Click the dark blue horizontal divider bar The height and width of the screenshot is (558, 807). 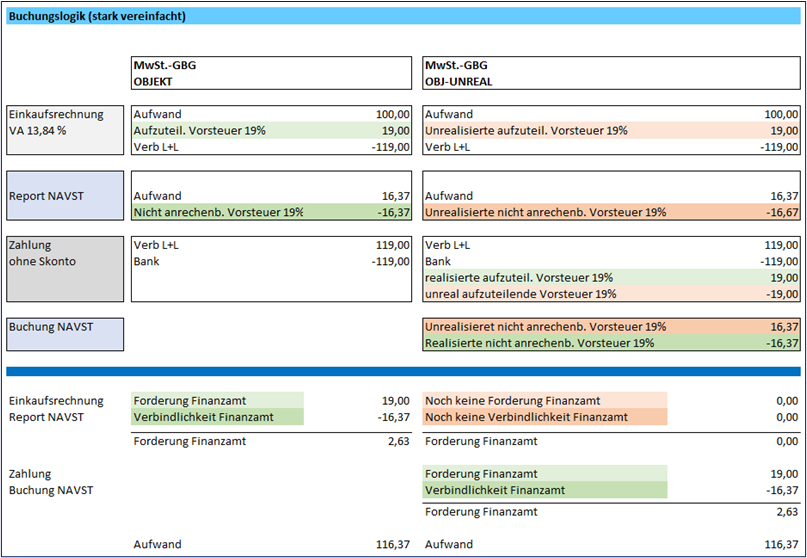point(403,372)
